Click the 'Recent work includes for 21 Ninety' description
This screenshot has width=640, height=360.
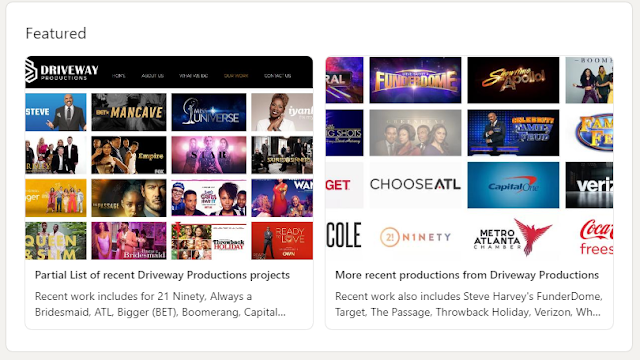(160, 304)
